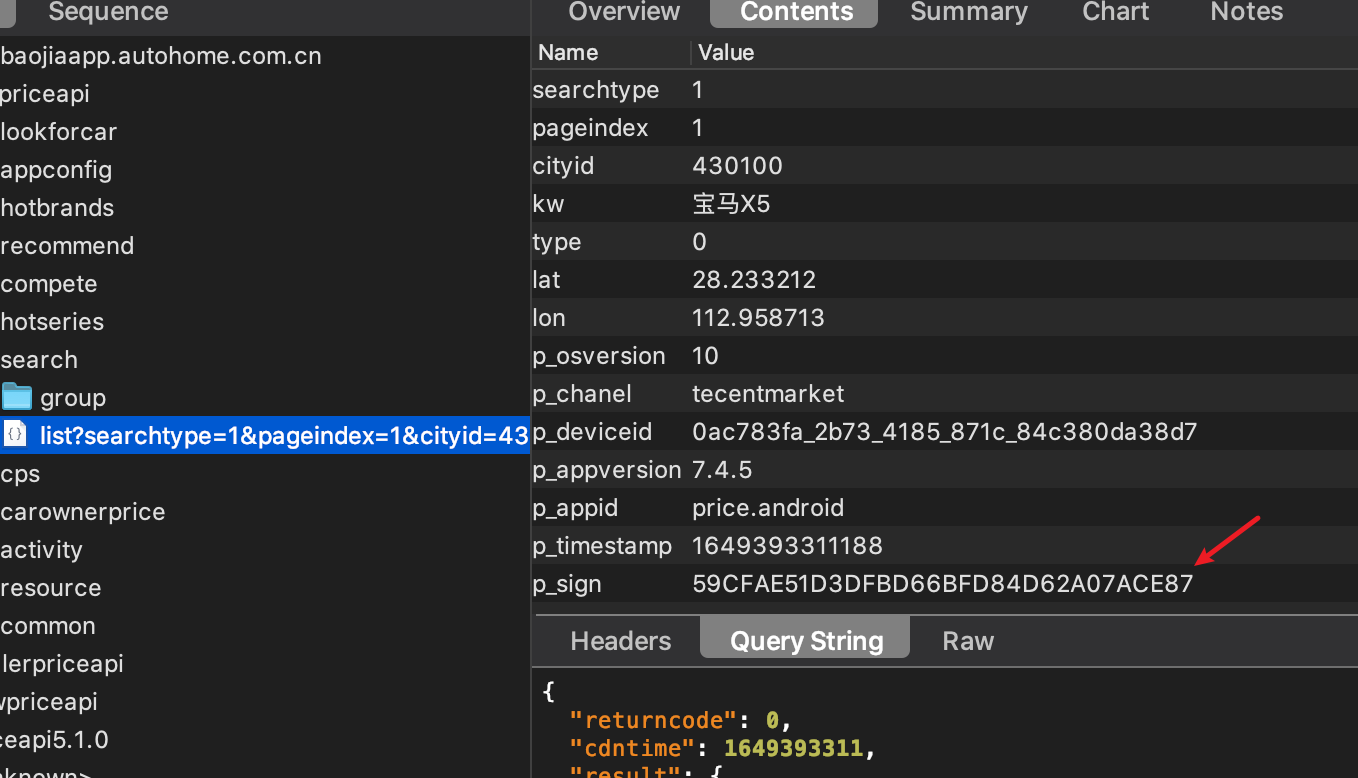Click the Value column header
Image resolution: width=1358 pixels, height=778 pixels.
726,52
